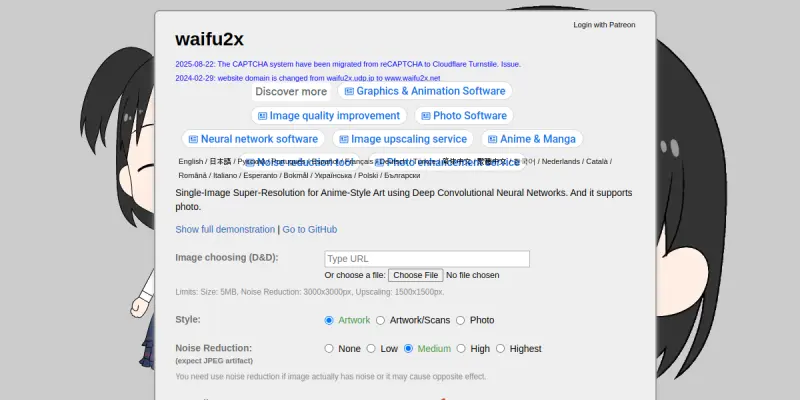The image size is (800, 400).
Task: Click the icon beside Image quality improvement
Action: tap(262, 116)
